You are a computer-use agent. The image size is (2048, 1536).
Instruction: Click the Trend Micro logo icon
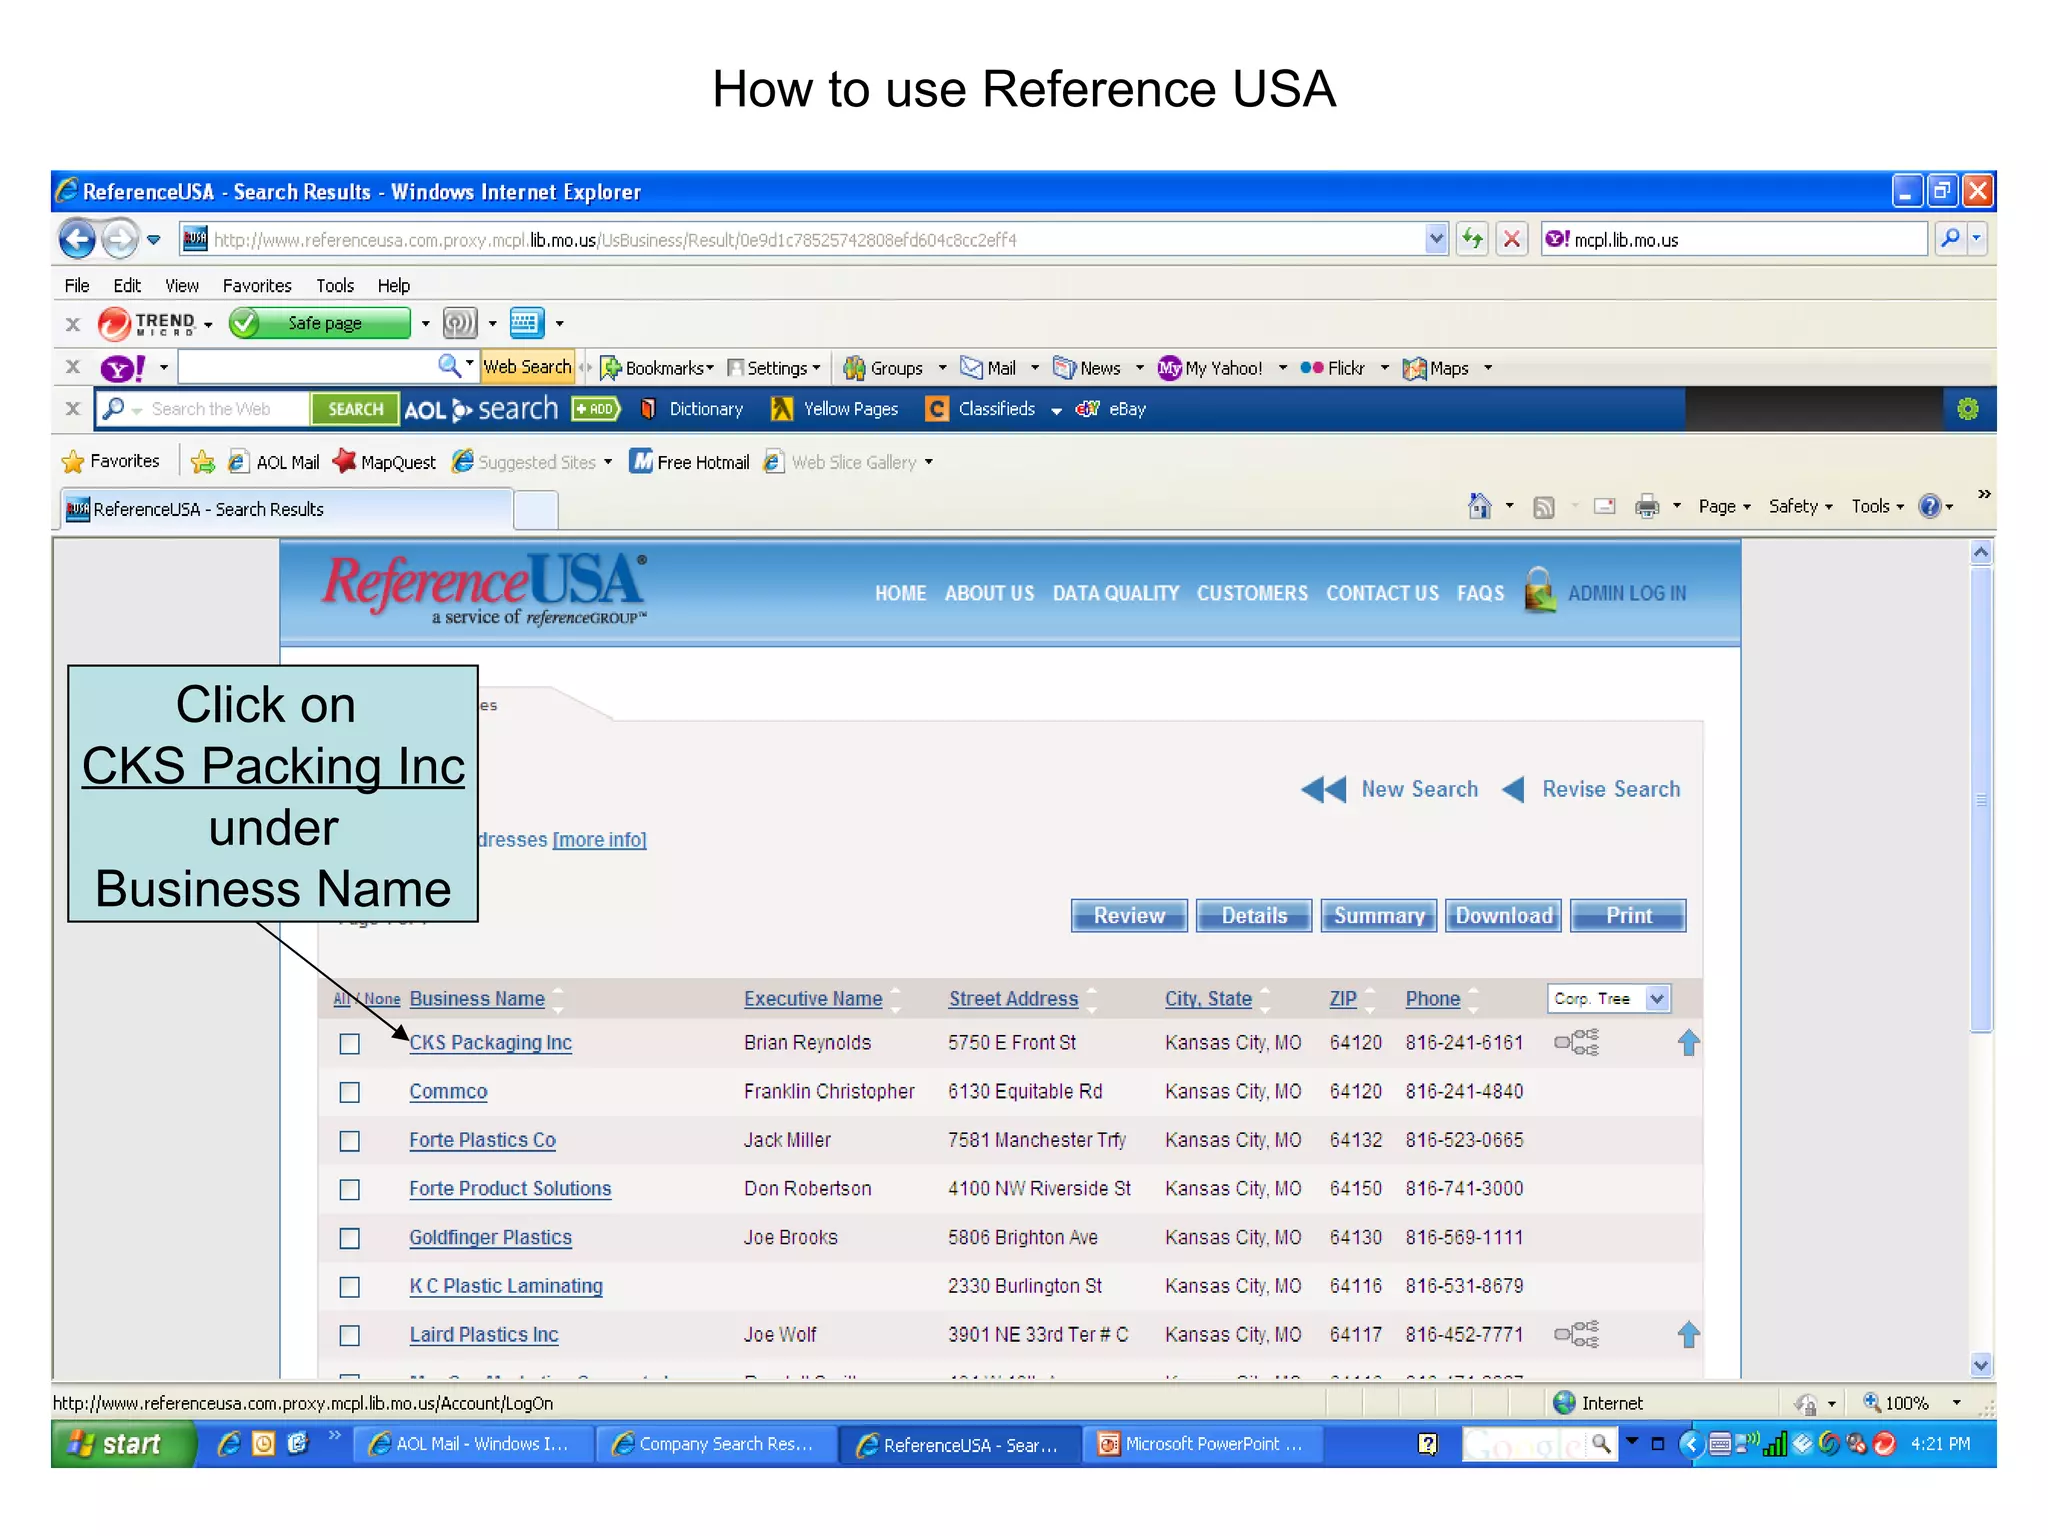tap(114, 323)
